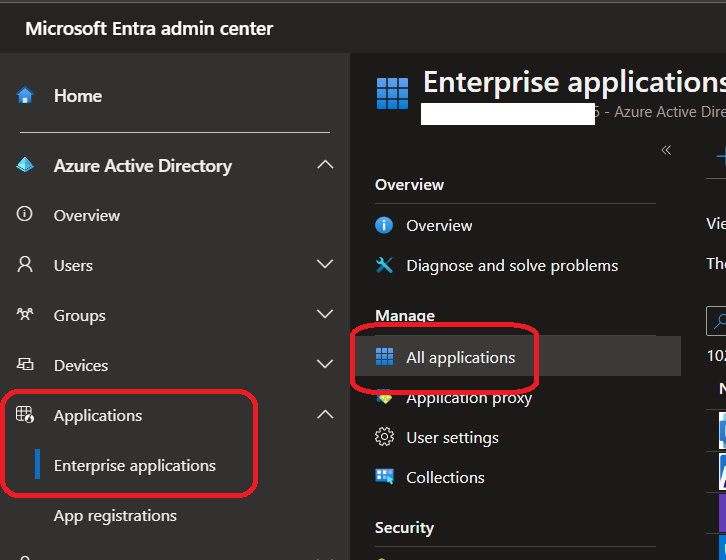
Task: Click the Devices icon in sidebar
Action: (25, 365)
